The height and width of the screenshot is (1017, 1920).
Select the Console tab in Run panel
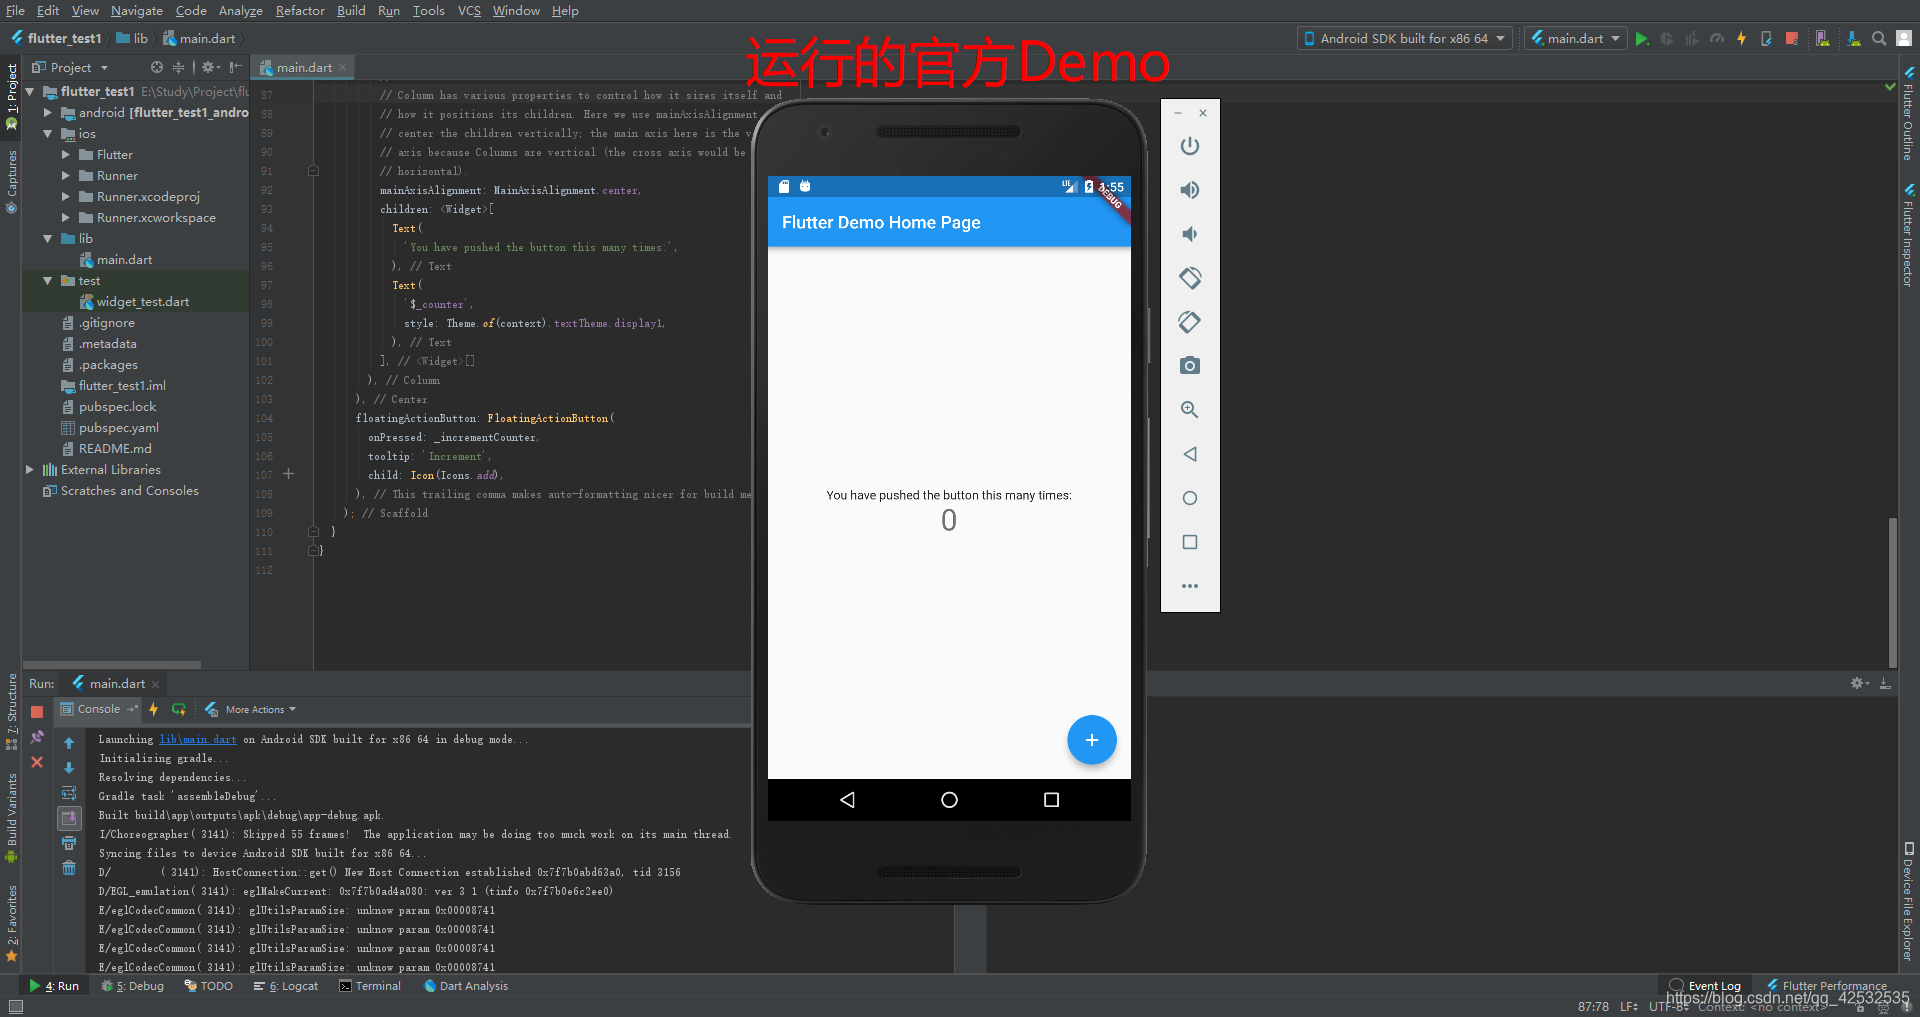click(98, 709)
